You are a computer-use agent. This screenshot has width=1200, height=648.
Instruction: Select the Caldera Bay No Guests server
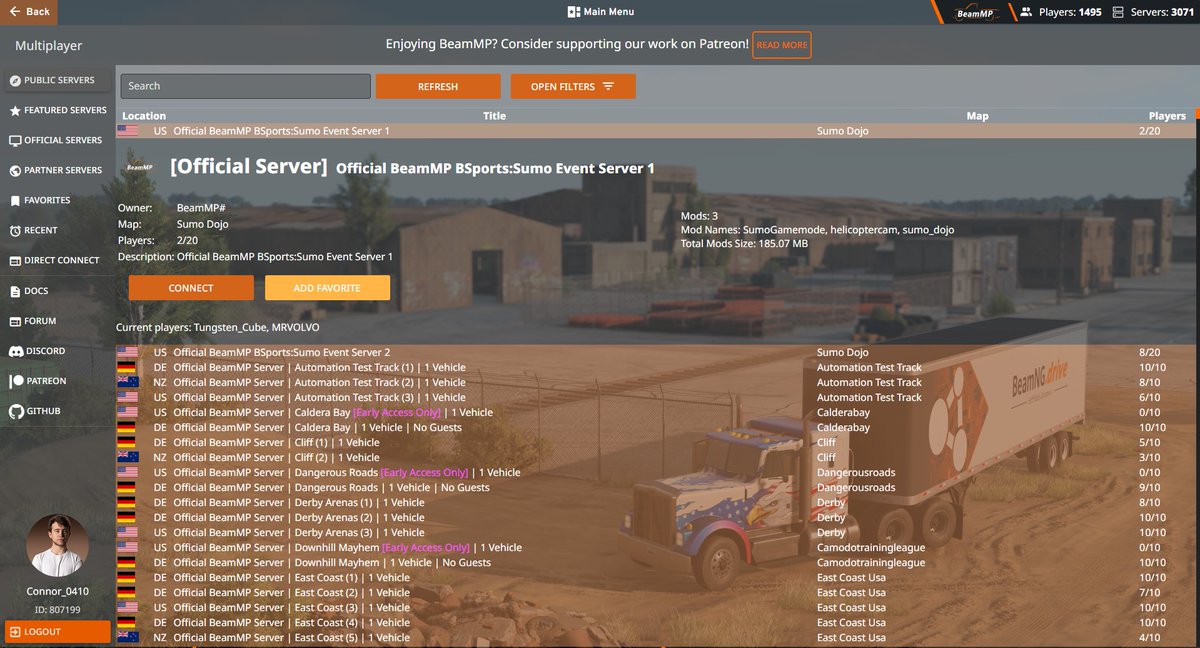[x=655, y=427]
